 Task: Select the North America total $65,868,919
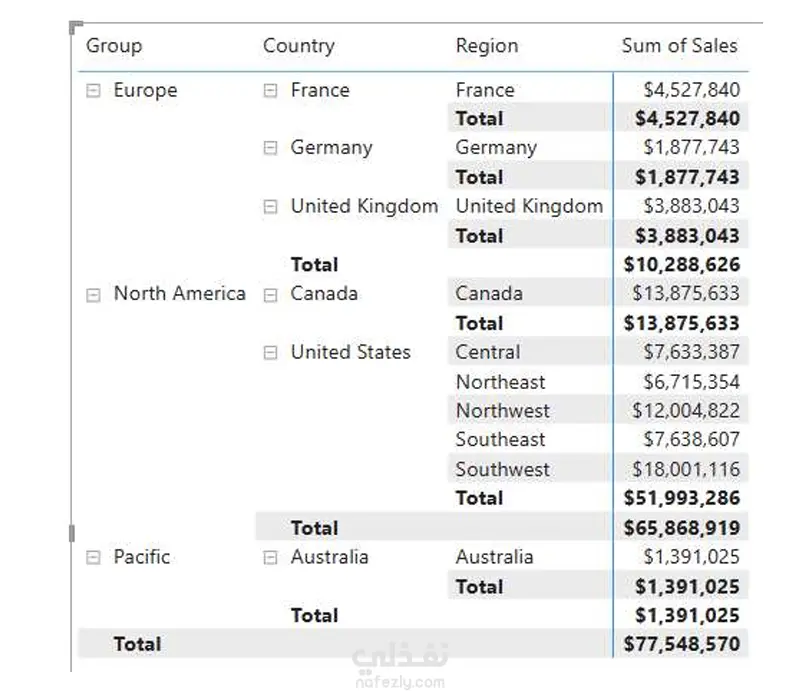tap(682, 528)
